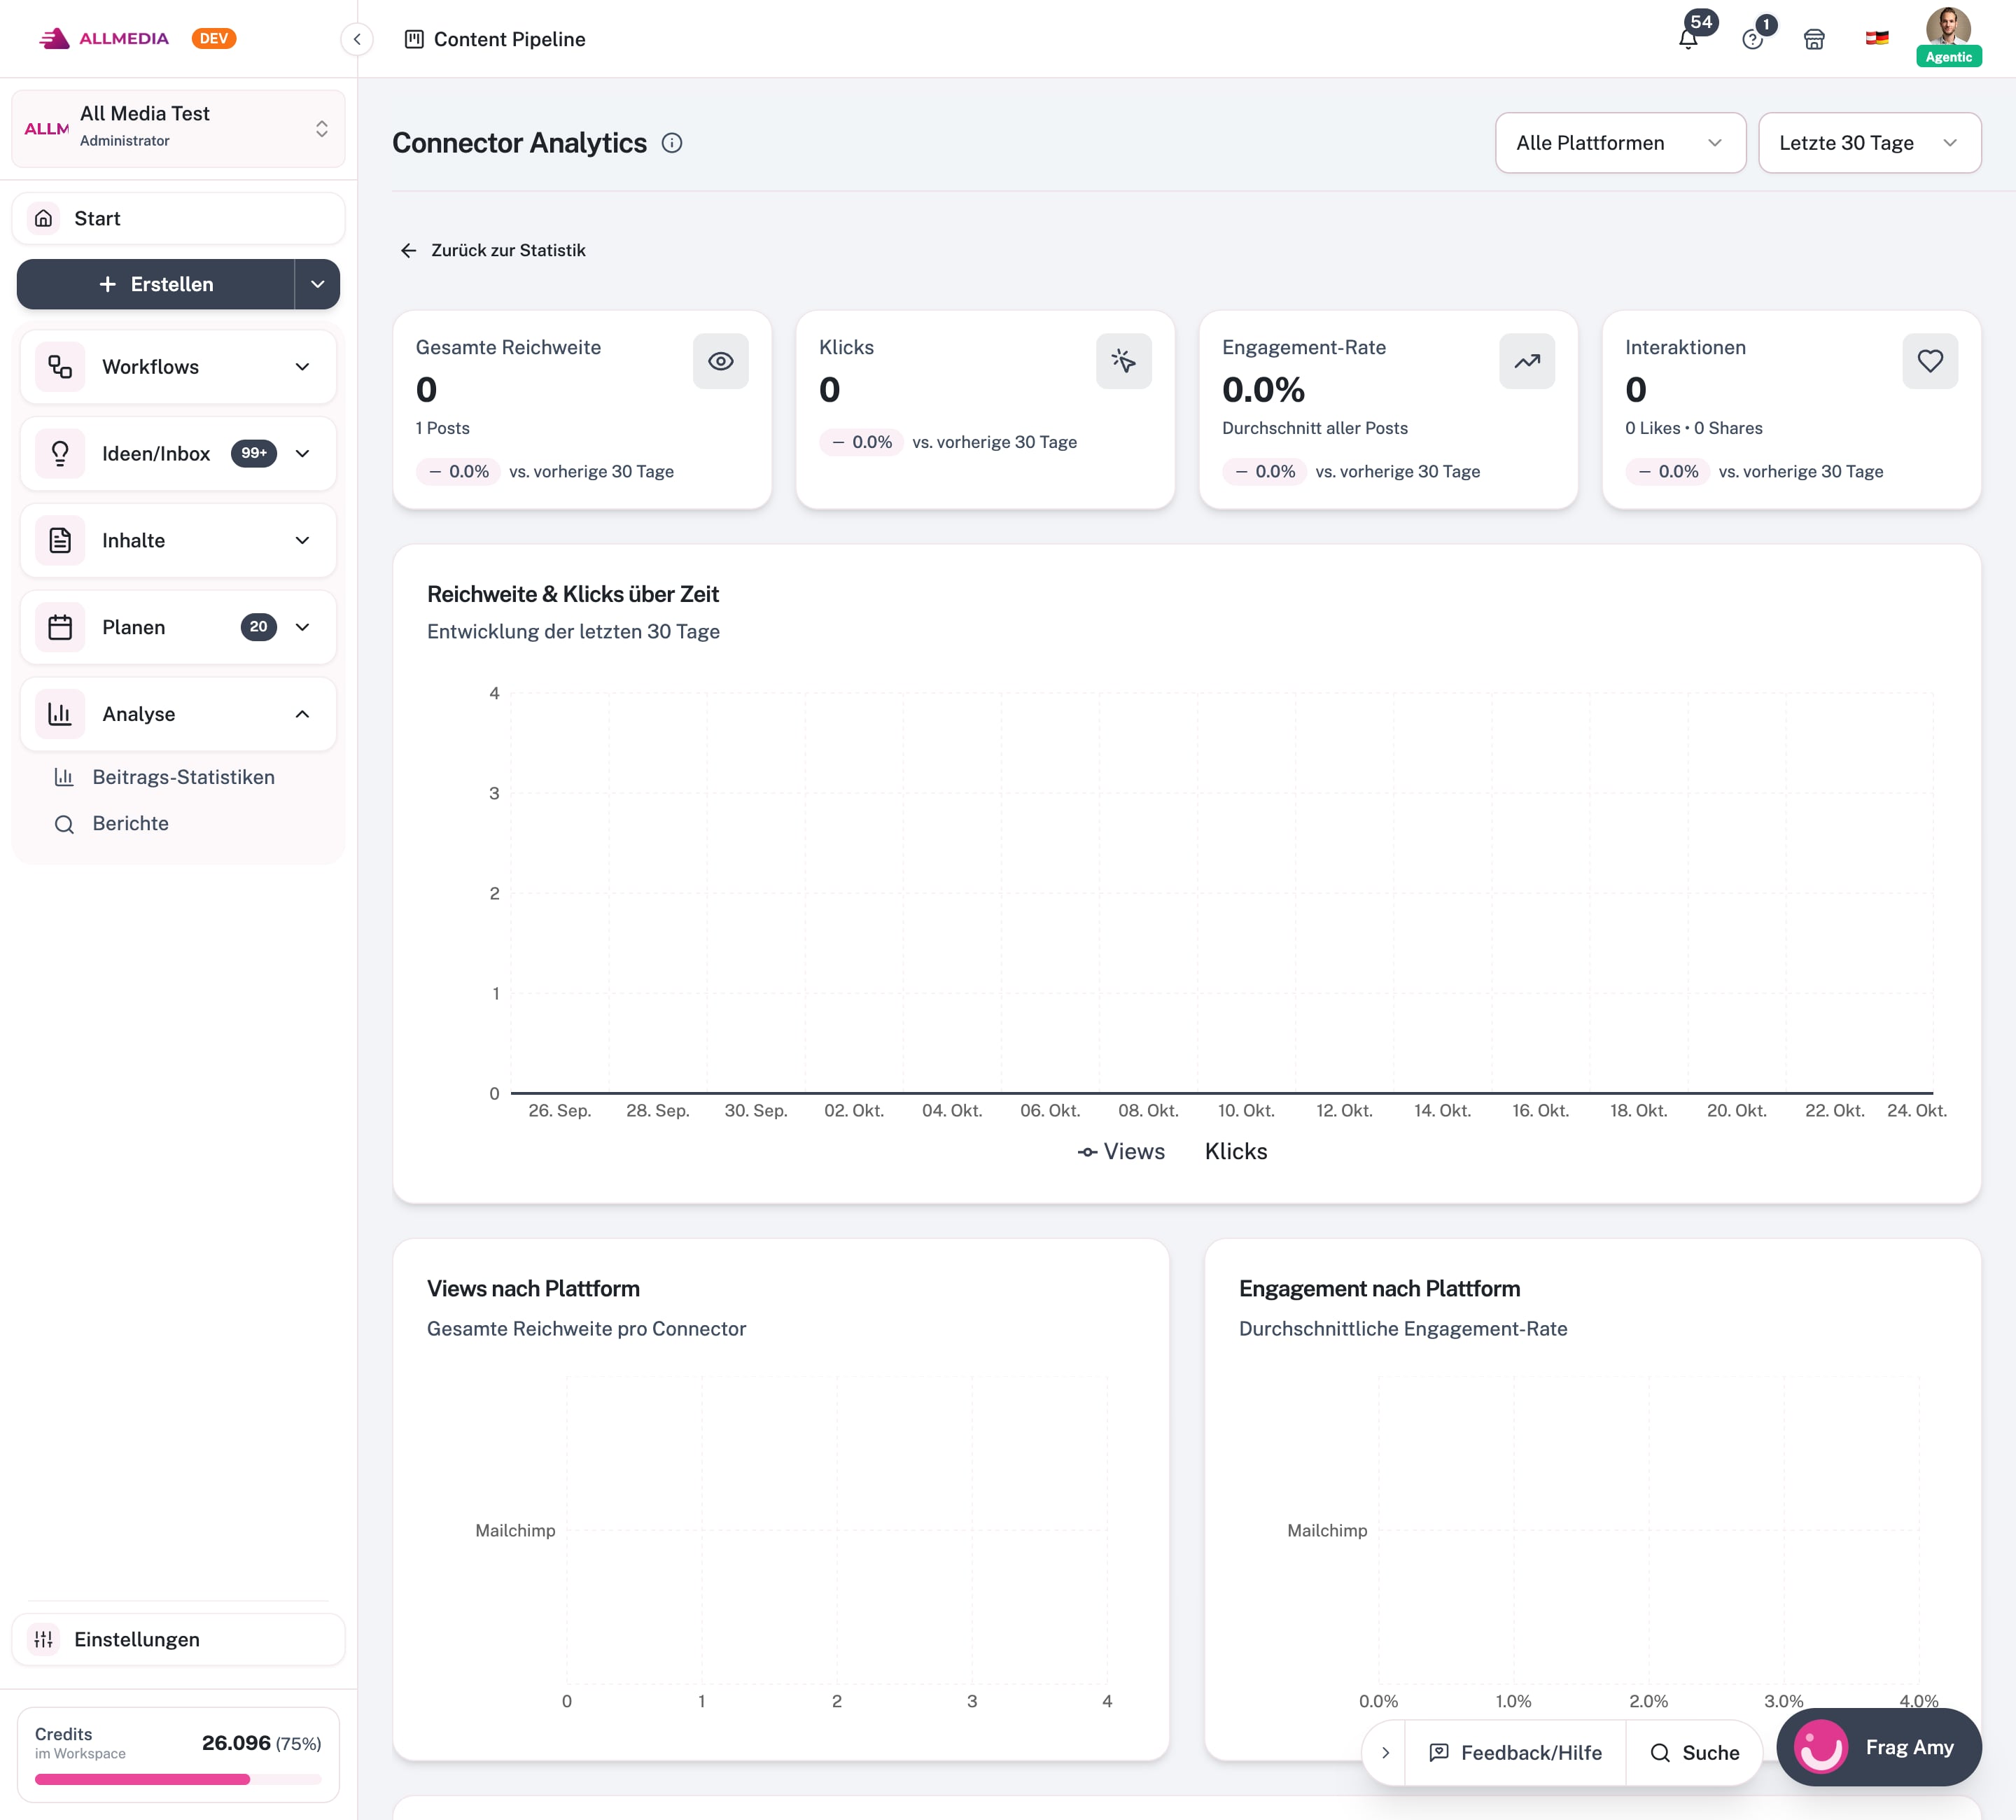Expand the Inhalte section chevron
This screenshot has width=2016, height=1820.
pos(302,541)
